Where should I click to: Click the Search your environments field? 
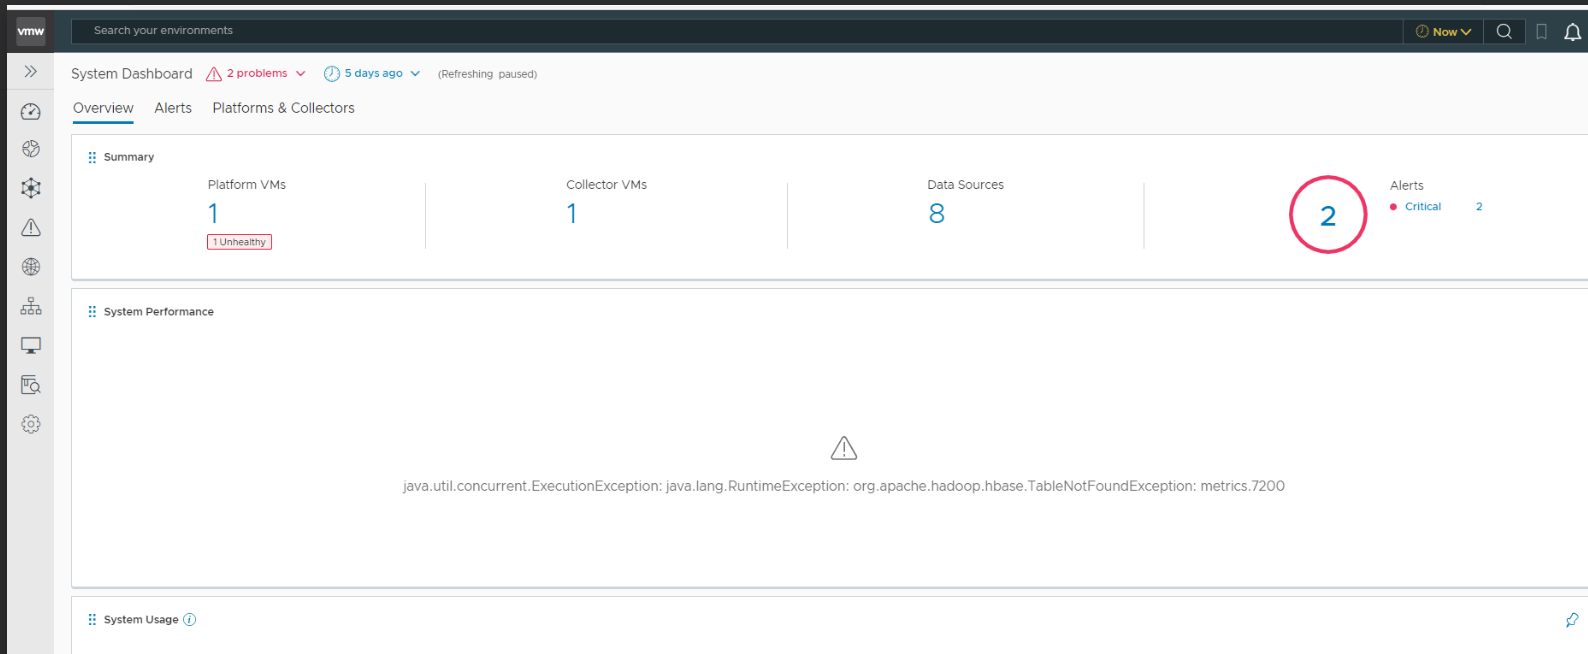700,31
